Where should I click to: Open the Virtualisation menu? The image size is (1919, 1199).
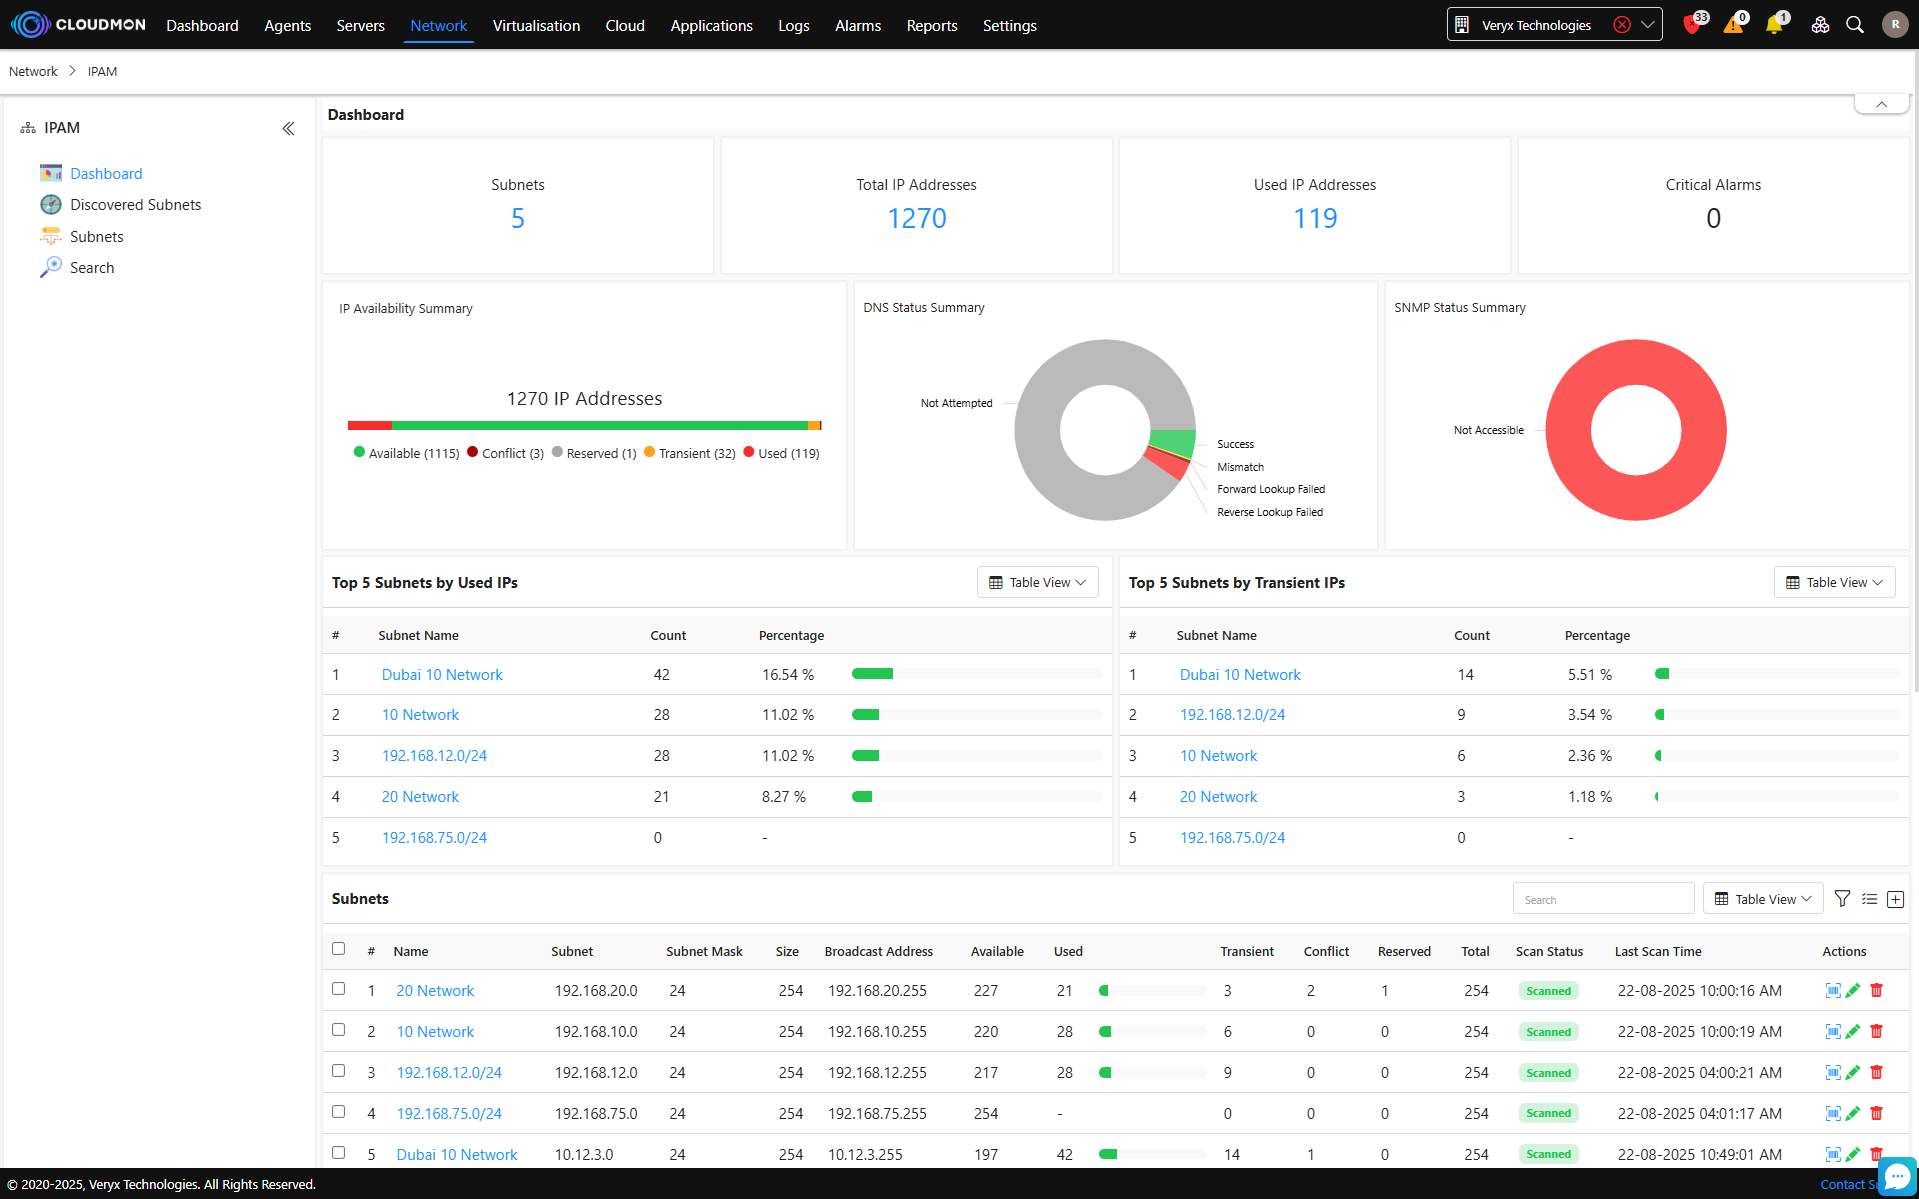536,25
